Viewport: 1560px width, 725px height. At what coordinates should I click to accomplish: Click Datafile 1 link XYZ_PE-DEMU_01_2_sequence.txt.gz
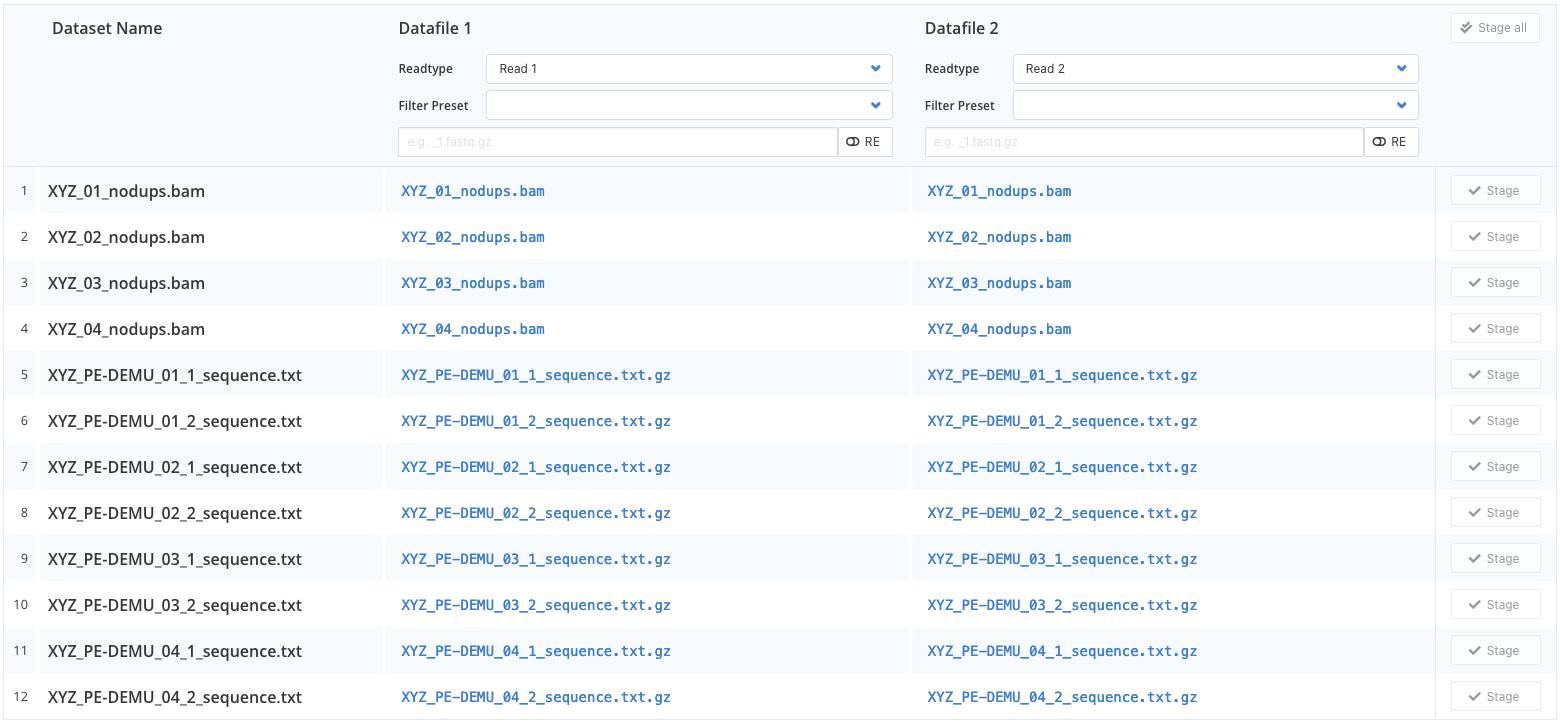[x=536, y=421]
